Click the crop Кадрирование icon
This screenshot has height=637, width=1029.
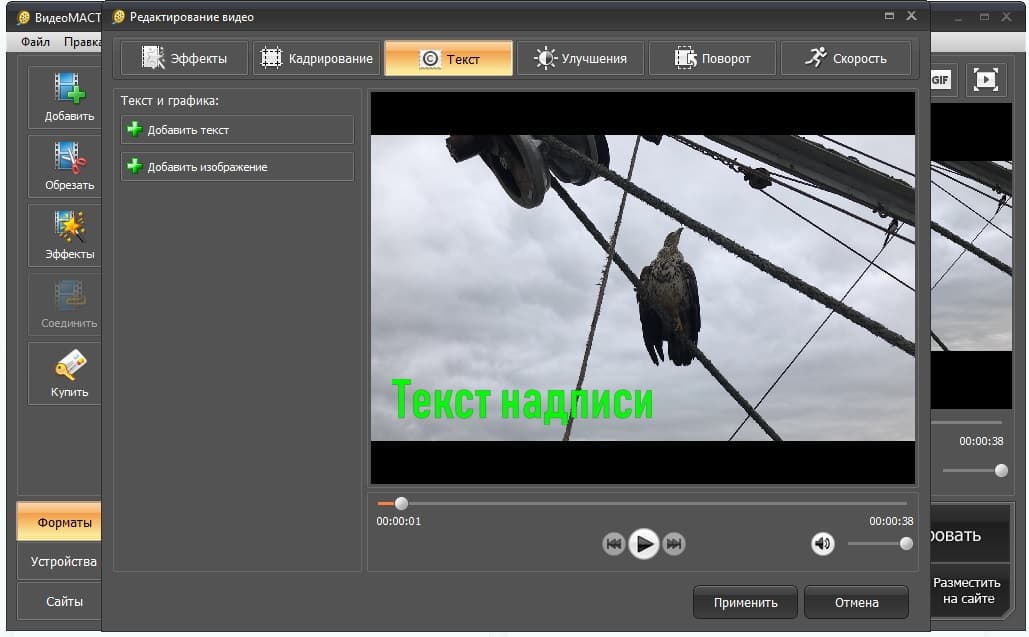coord(271,58)
